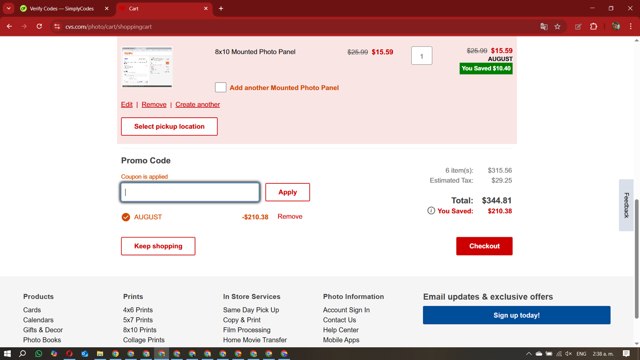This screenshot has height=360, width=640.
Task: Click the OneDrive cloud tray icon
Action: point(539,353)
